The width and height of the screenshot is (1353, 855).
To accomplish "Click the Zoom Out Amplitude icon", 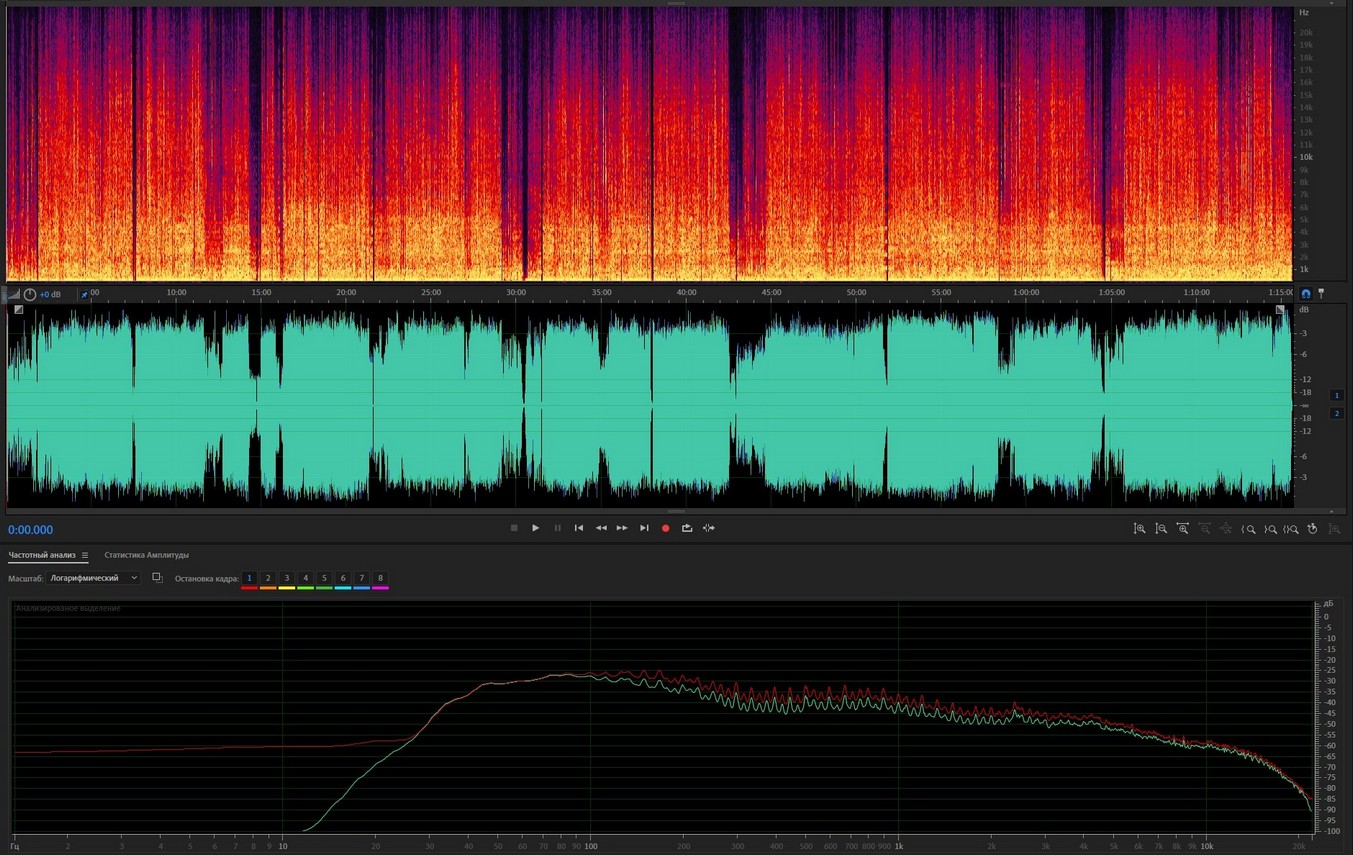I will [1161, 529].
